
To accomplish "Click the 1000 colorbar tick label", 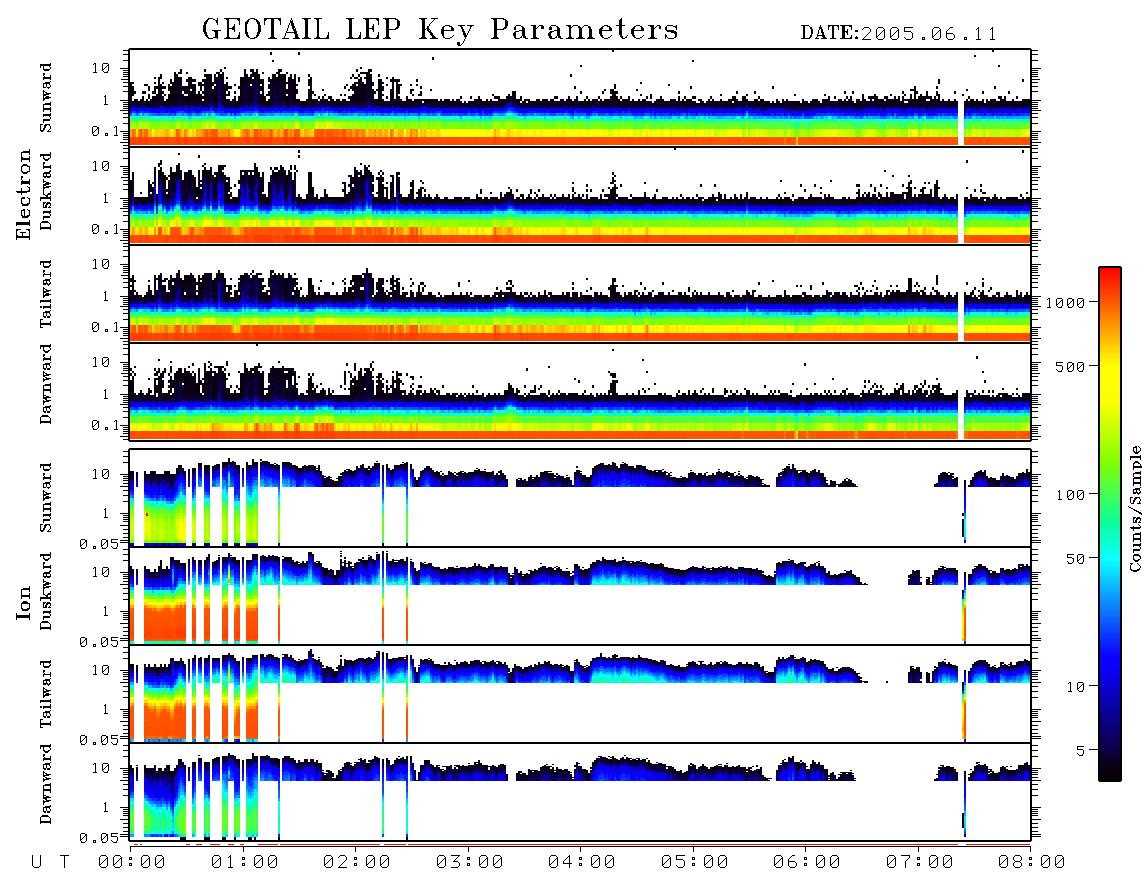I will click(1066, 302).
